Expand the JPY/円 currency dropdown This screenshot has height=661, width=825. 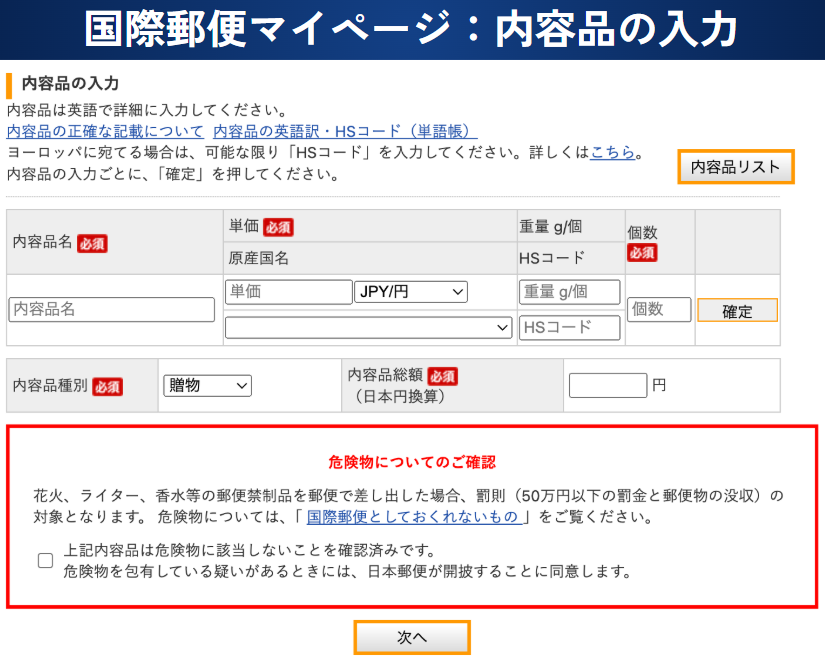tap(411, 292)
